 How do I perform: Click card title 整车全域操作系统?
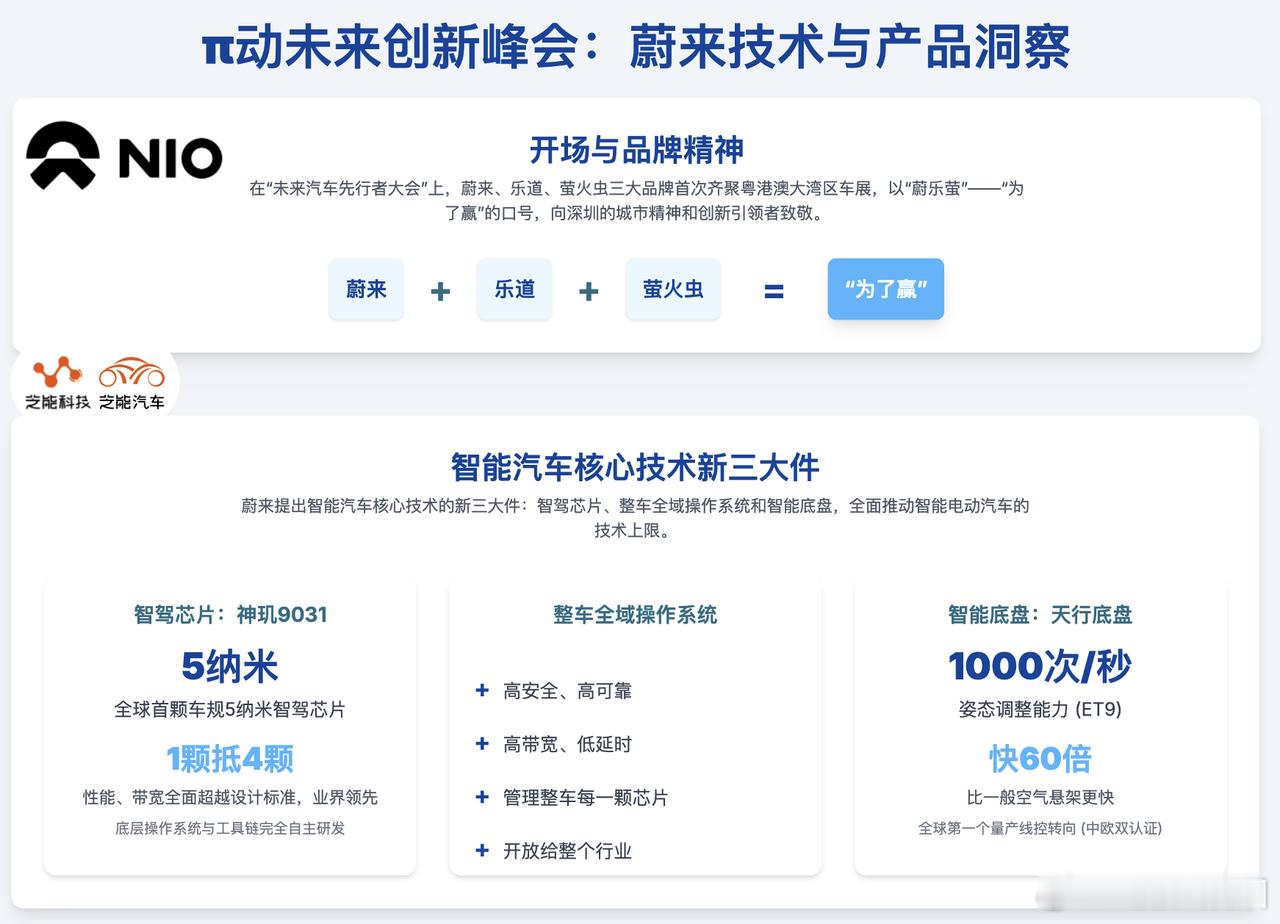point(635,614)
